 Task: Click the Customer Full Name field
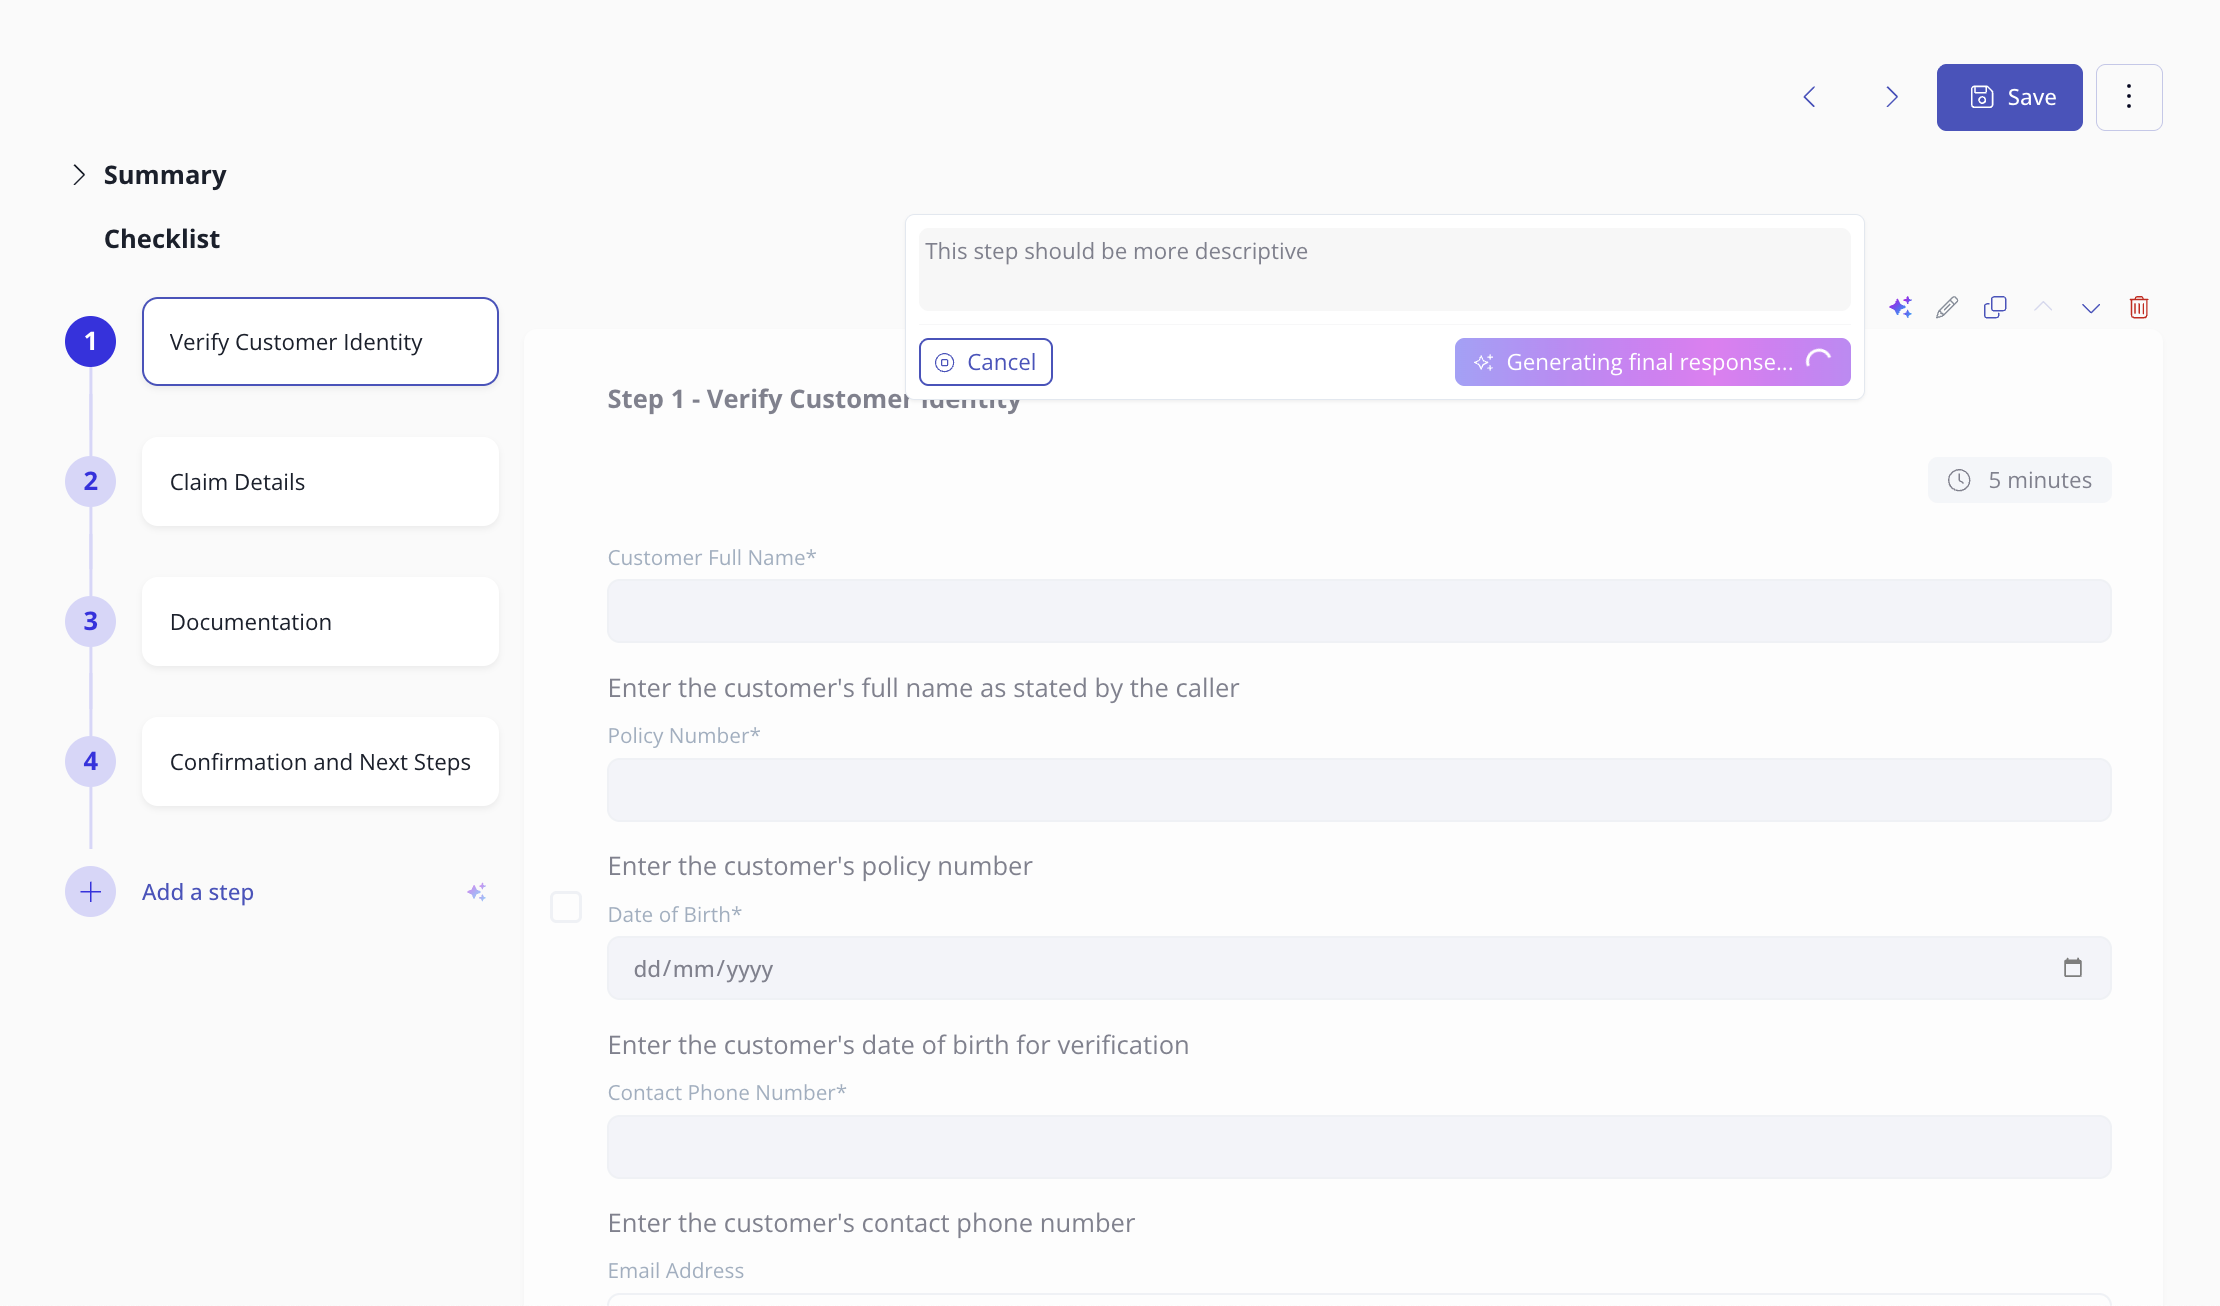(x=1359, y=611)
